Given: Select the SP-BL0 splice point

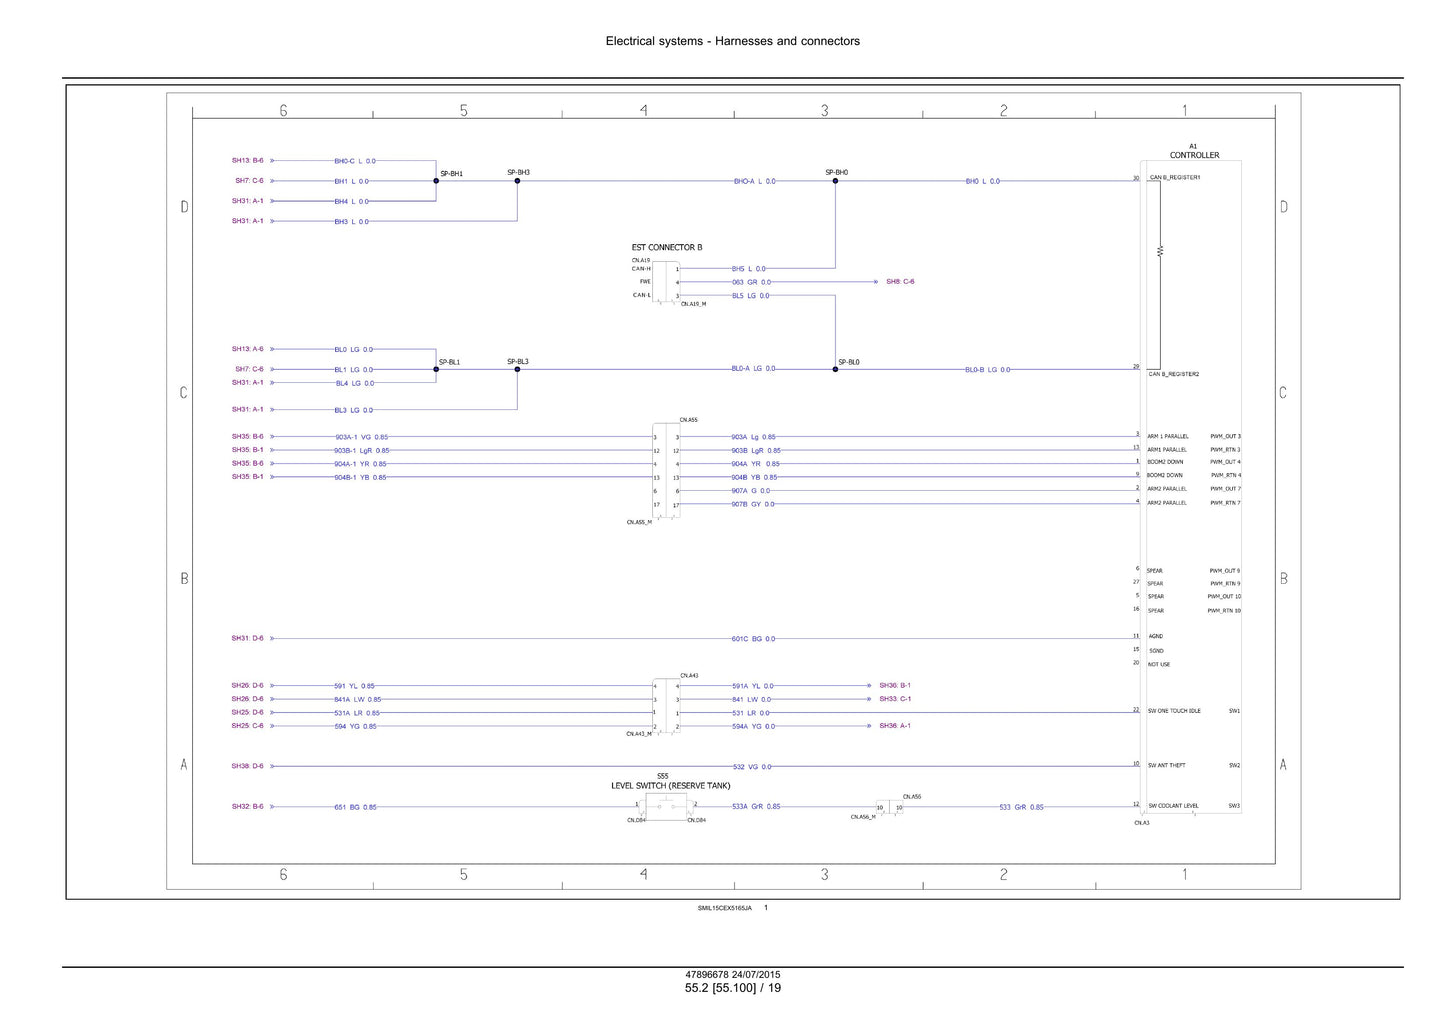Looking at the screenshot, I should [x=835, y=369].
